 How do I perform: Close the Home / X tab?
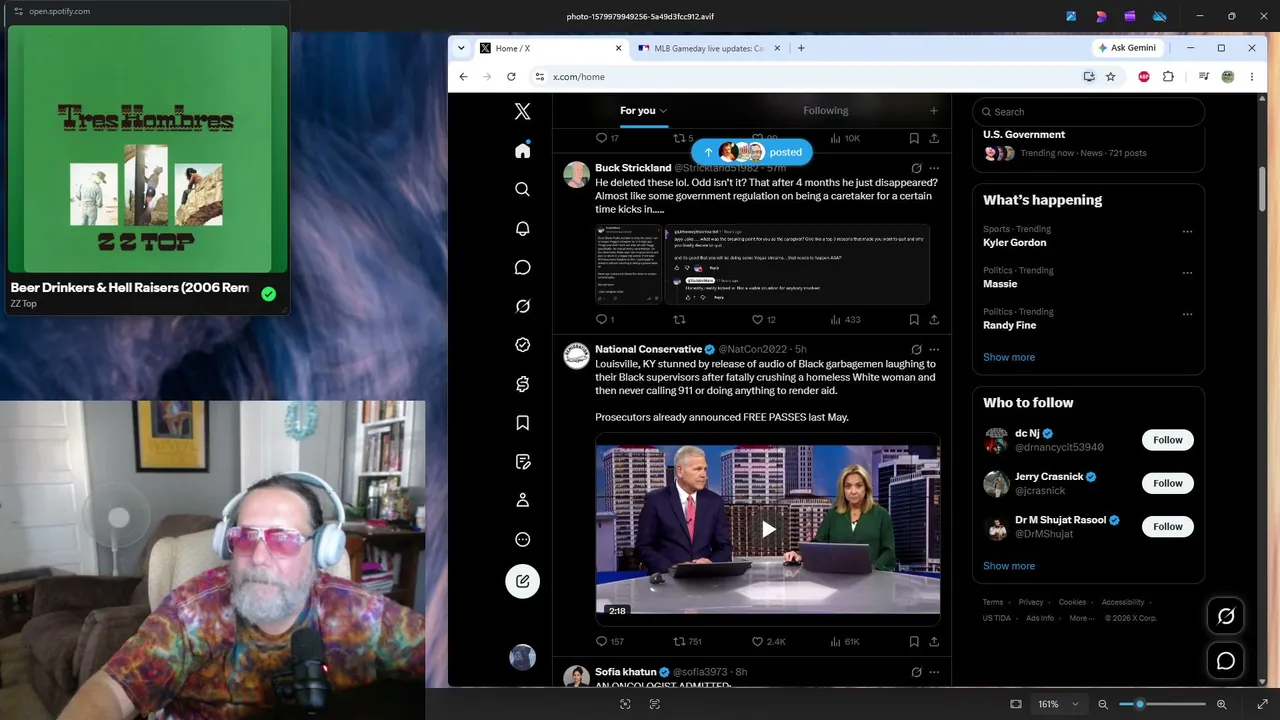point(618,48)
